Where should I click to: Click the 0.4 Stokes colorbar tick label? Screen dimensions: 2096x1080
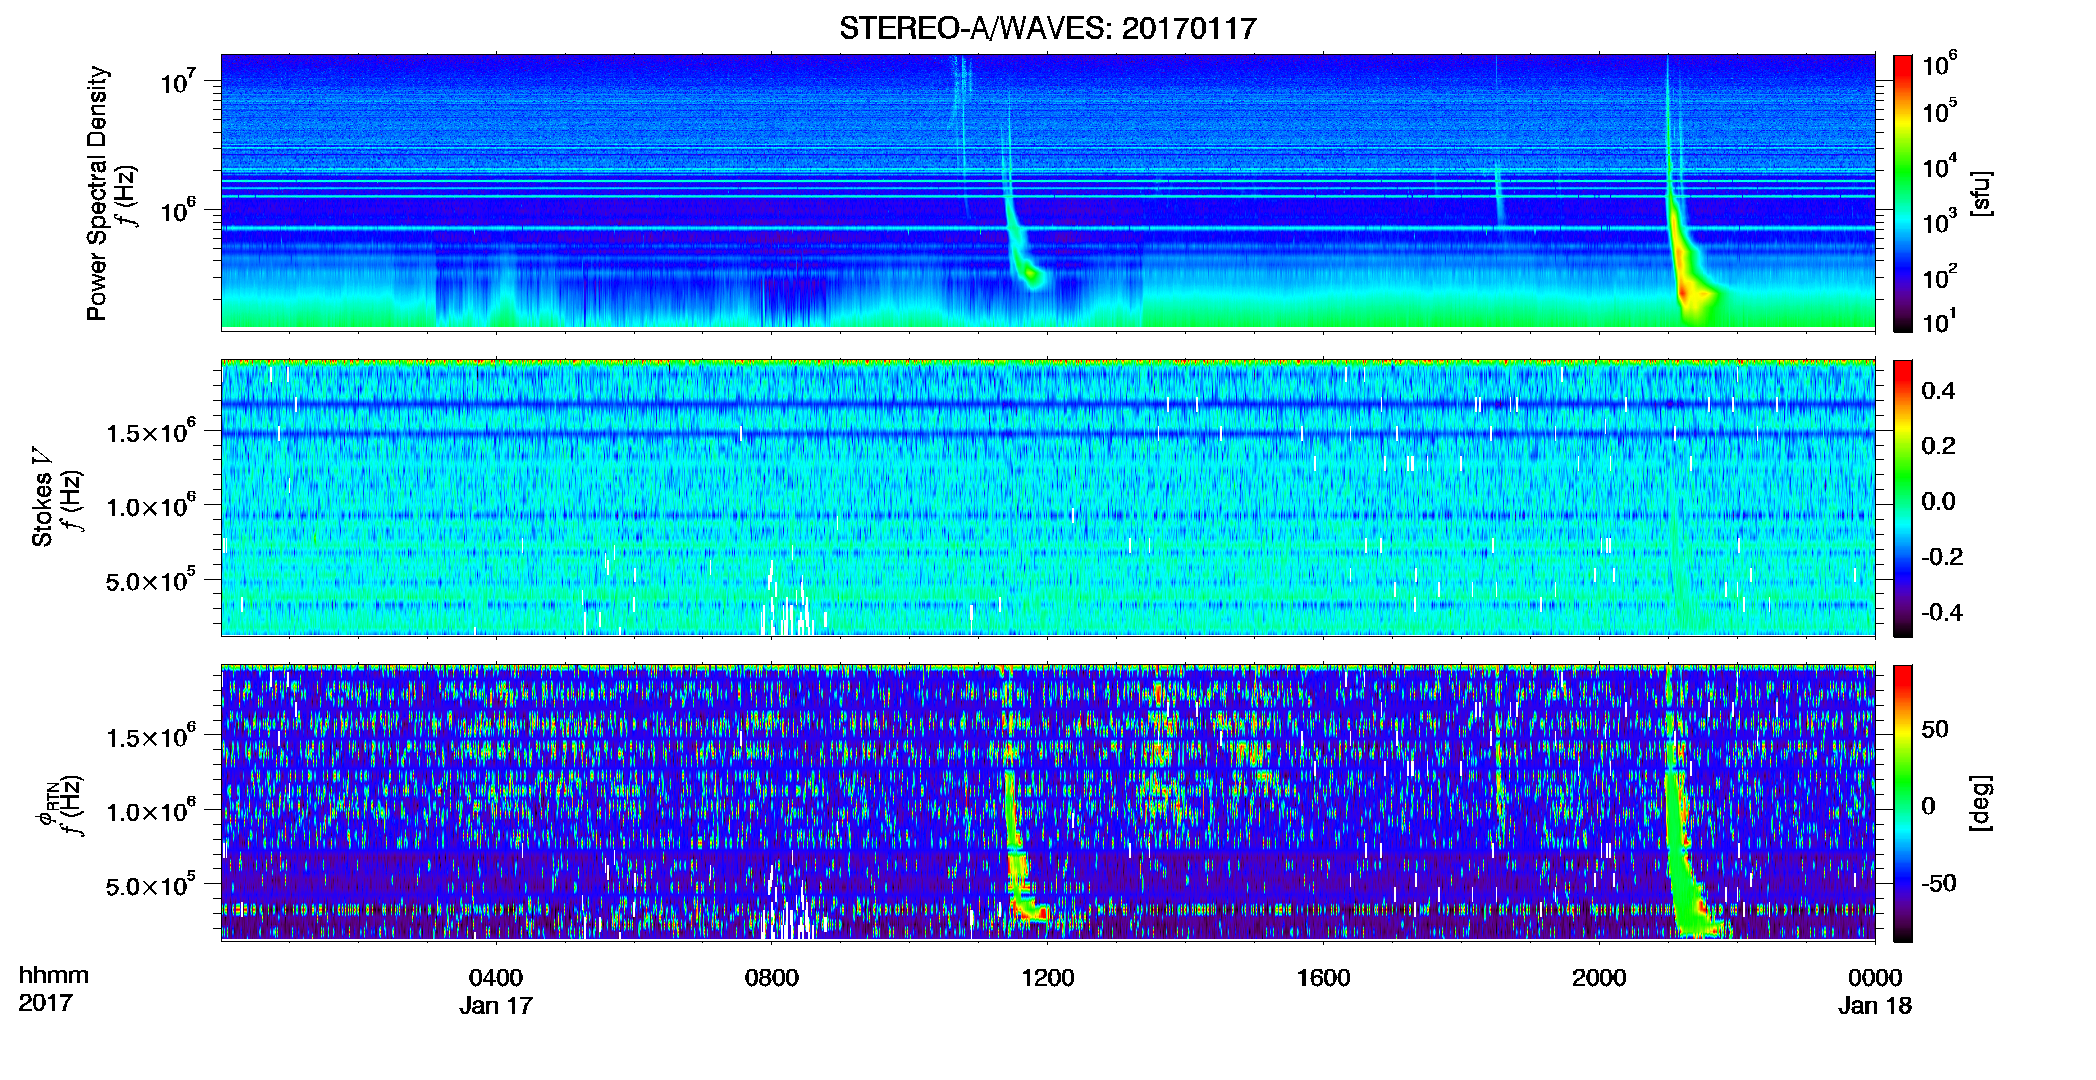tap(1938, 391)
